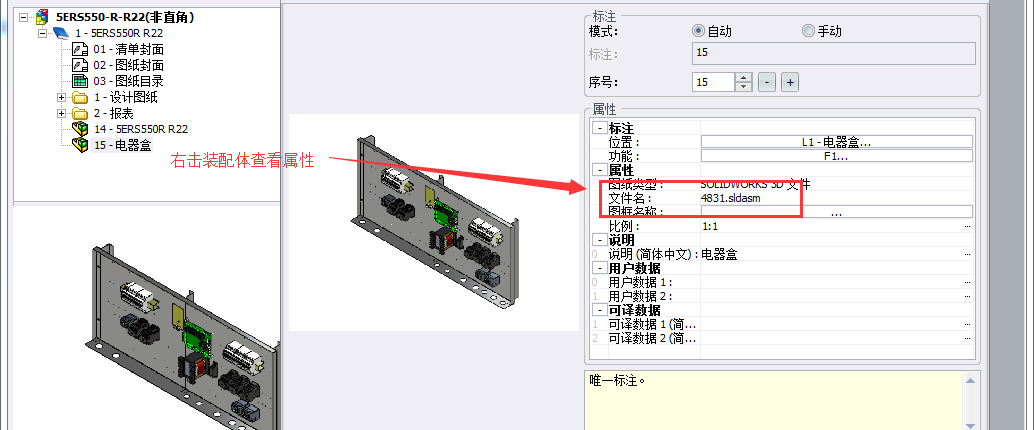Select the project root 5ERS550-R-R22 icon

click(43, 17)
